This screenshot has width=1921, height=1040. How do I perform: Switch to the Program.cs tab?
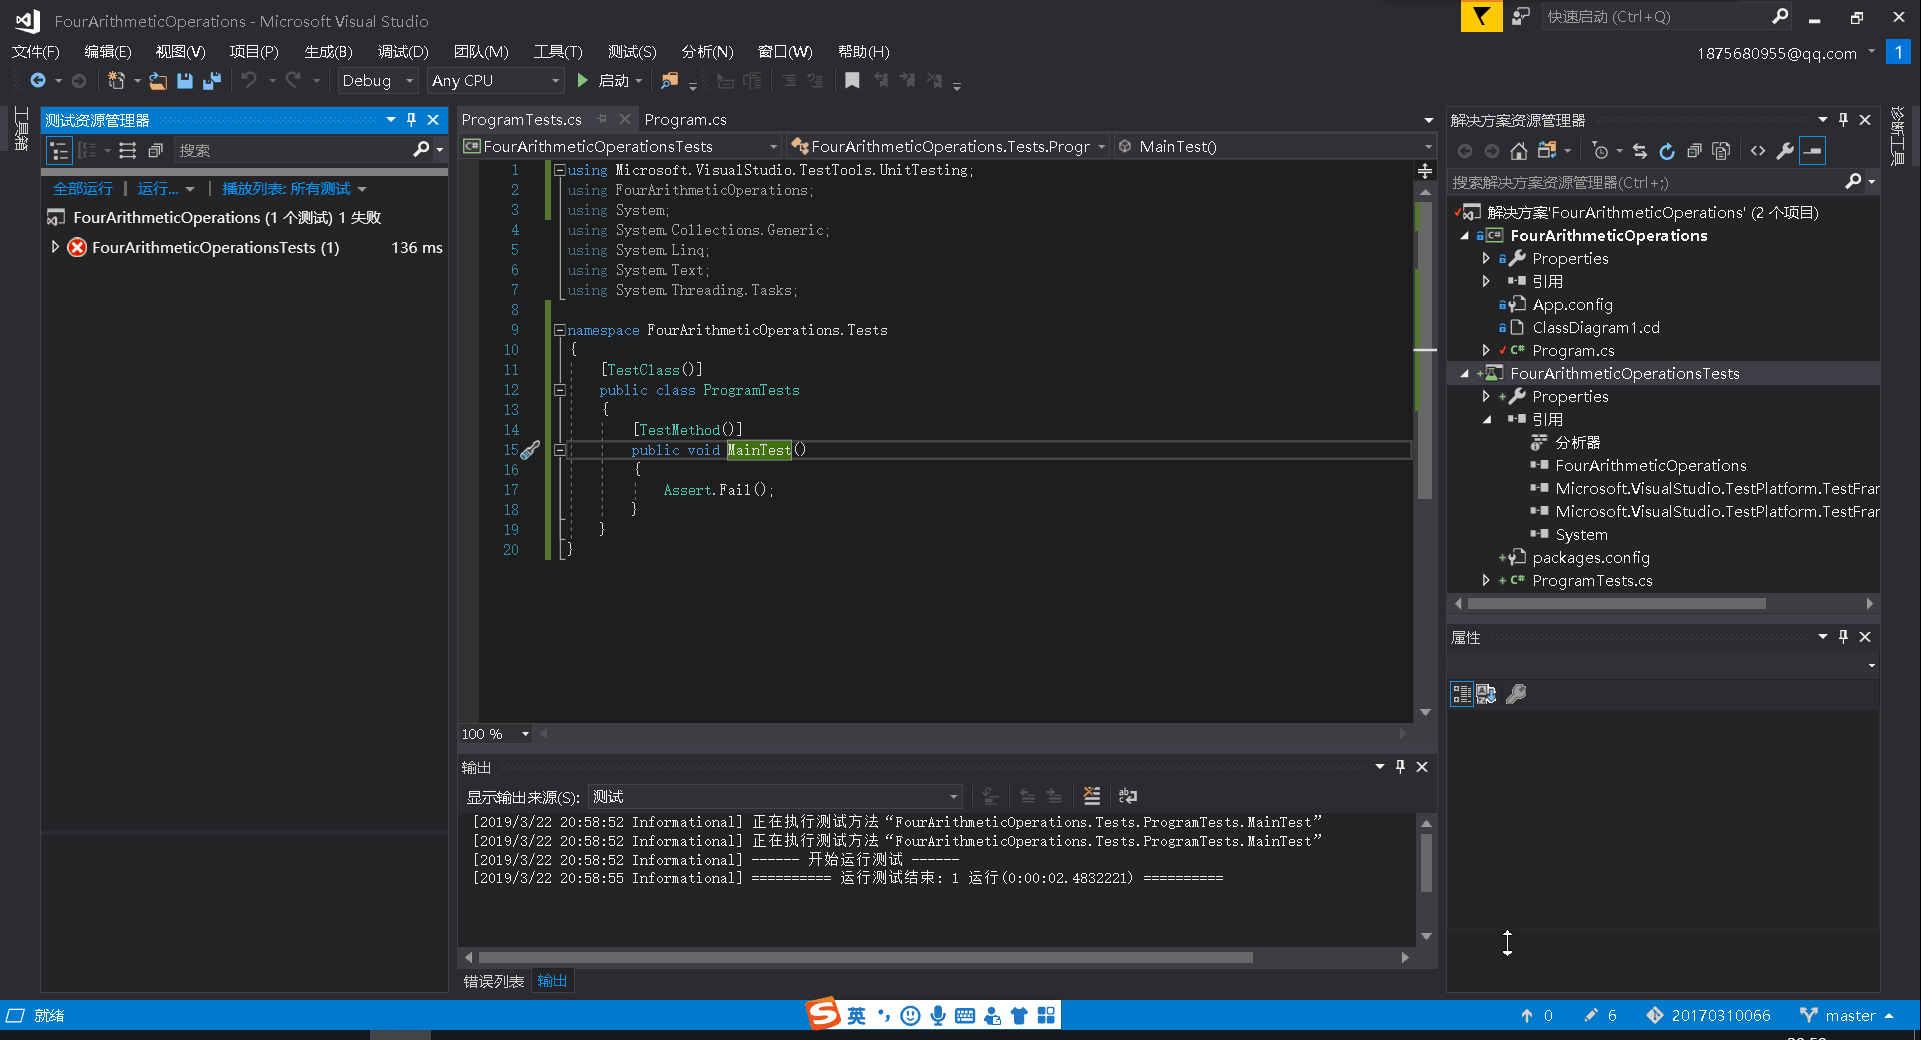pos(685,120)
